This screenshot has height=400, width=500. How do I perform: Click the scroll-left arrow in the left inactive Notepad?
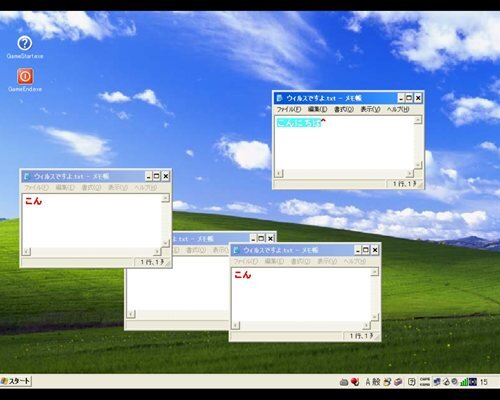27,252
